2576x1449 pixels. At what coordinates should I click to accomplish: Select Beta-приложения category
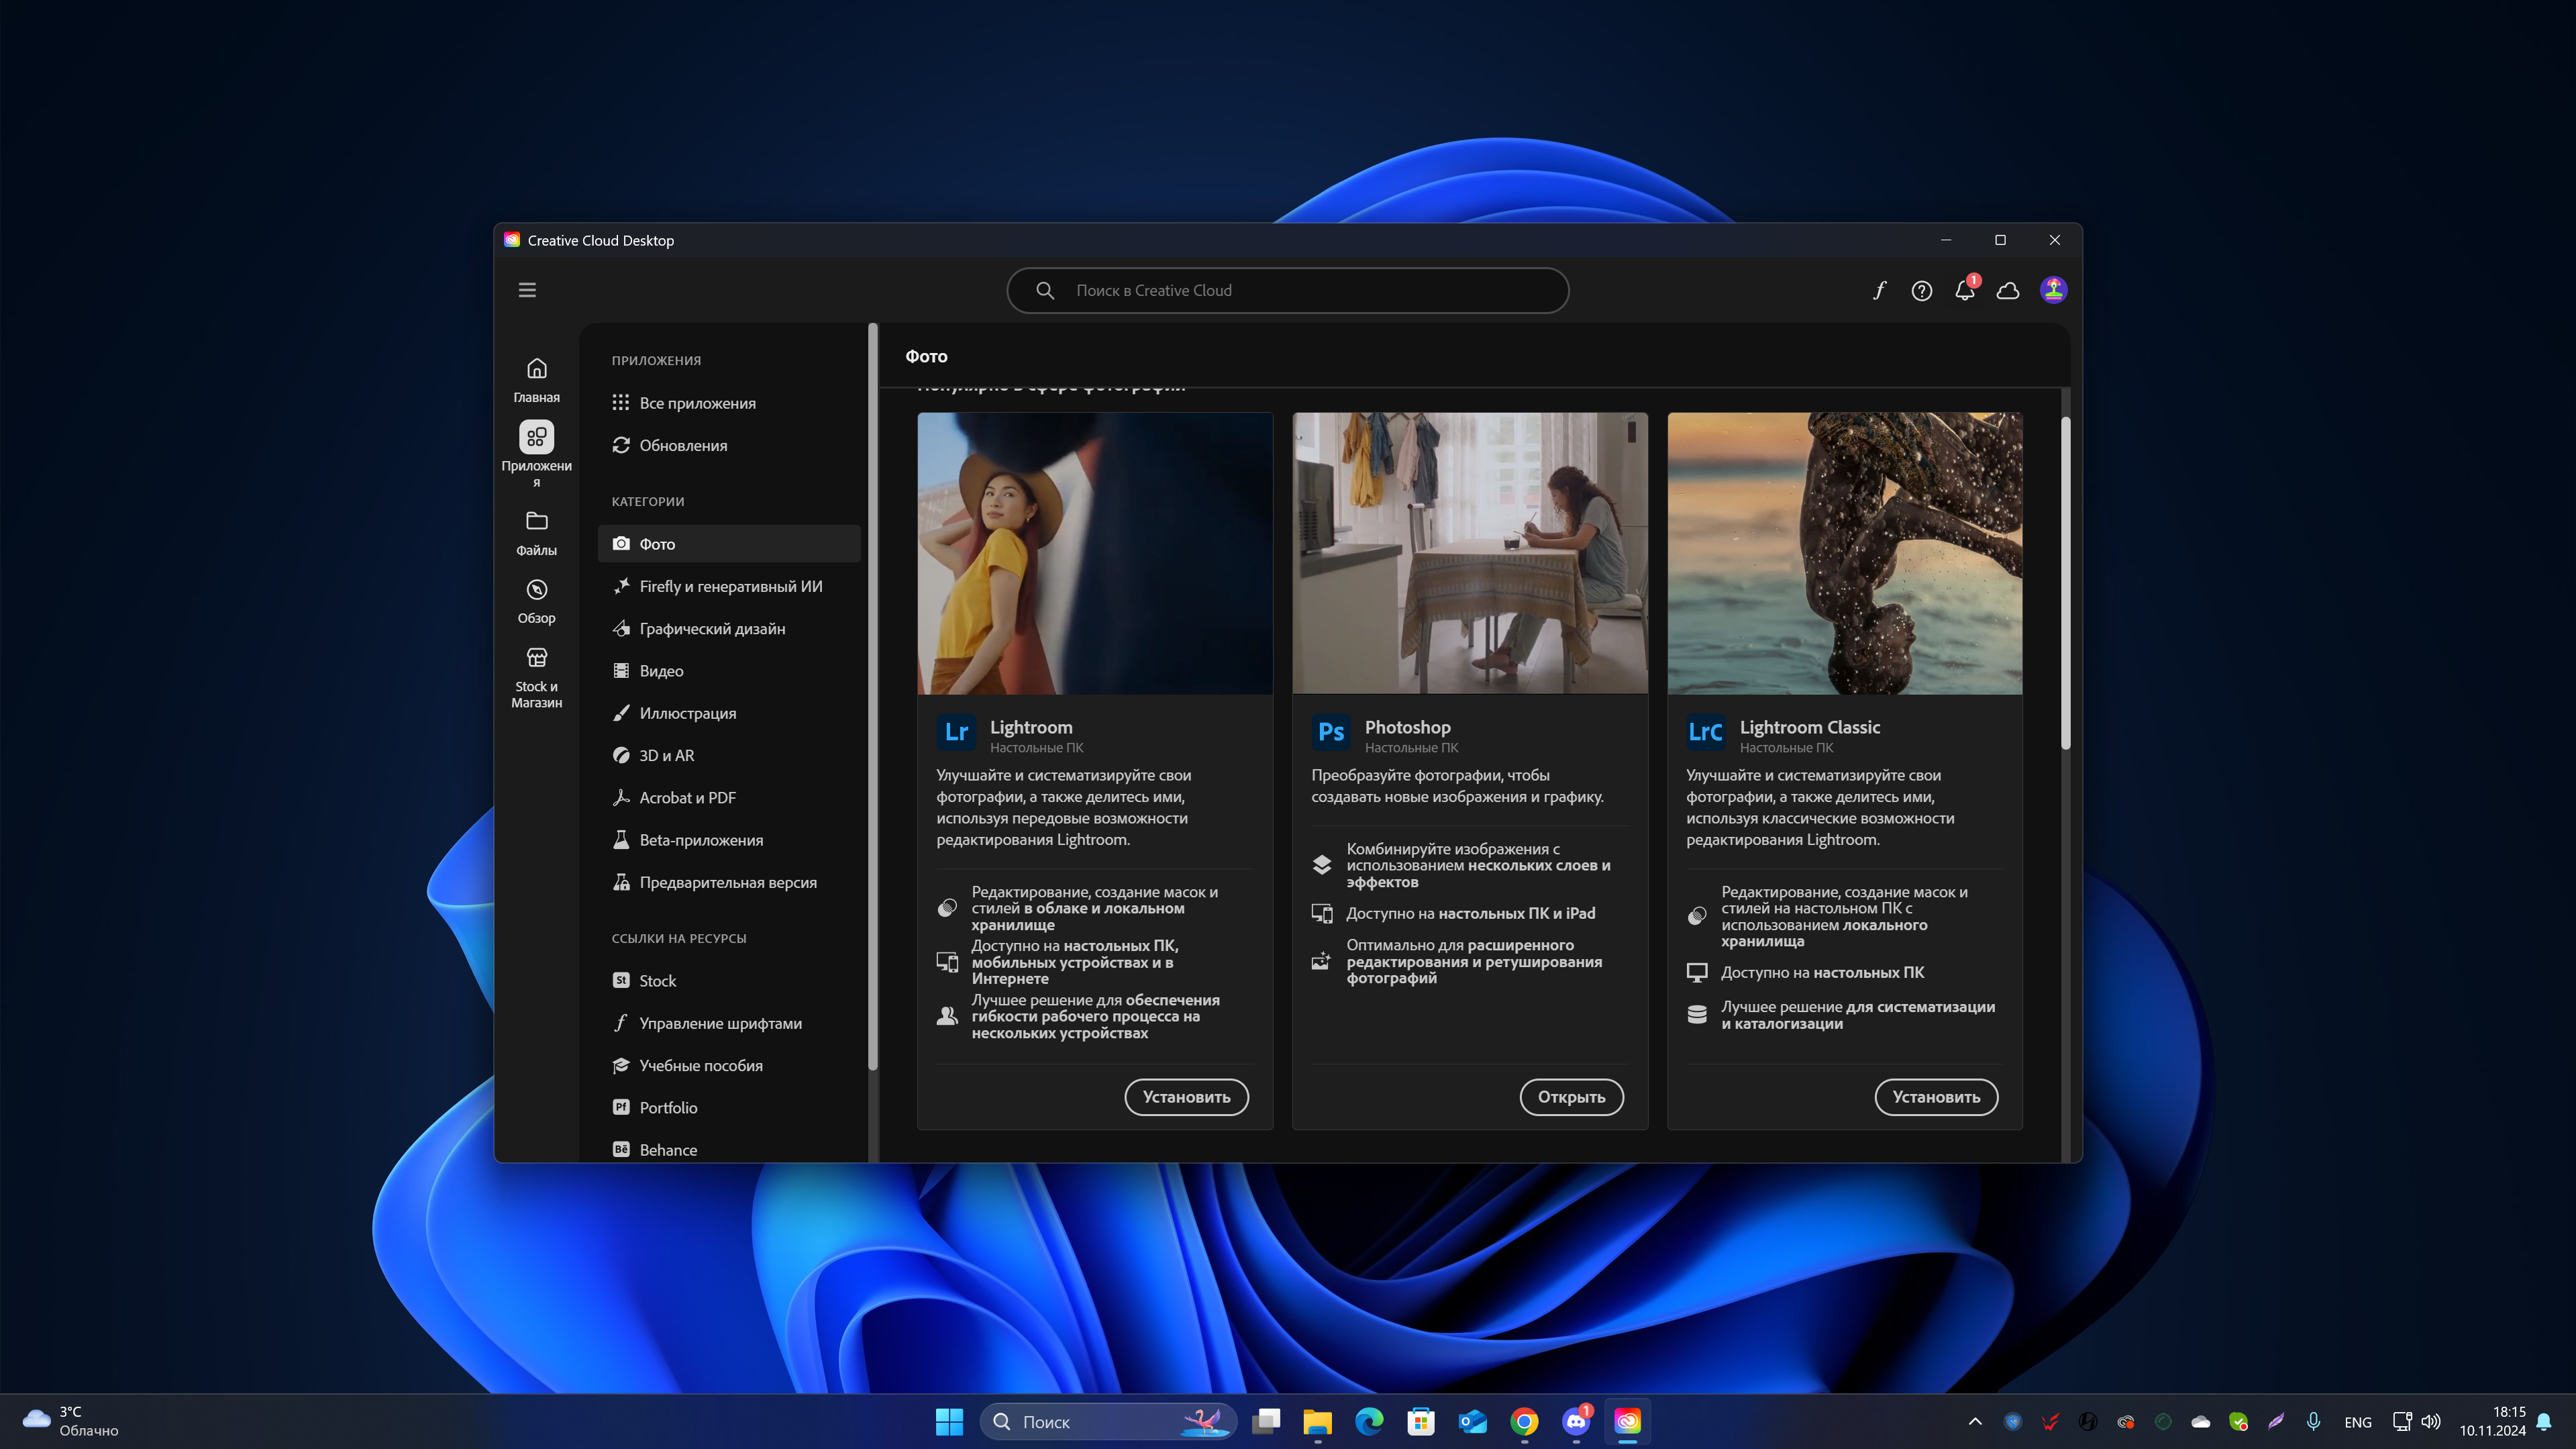point(729,840)
